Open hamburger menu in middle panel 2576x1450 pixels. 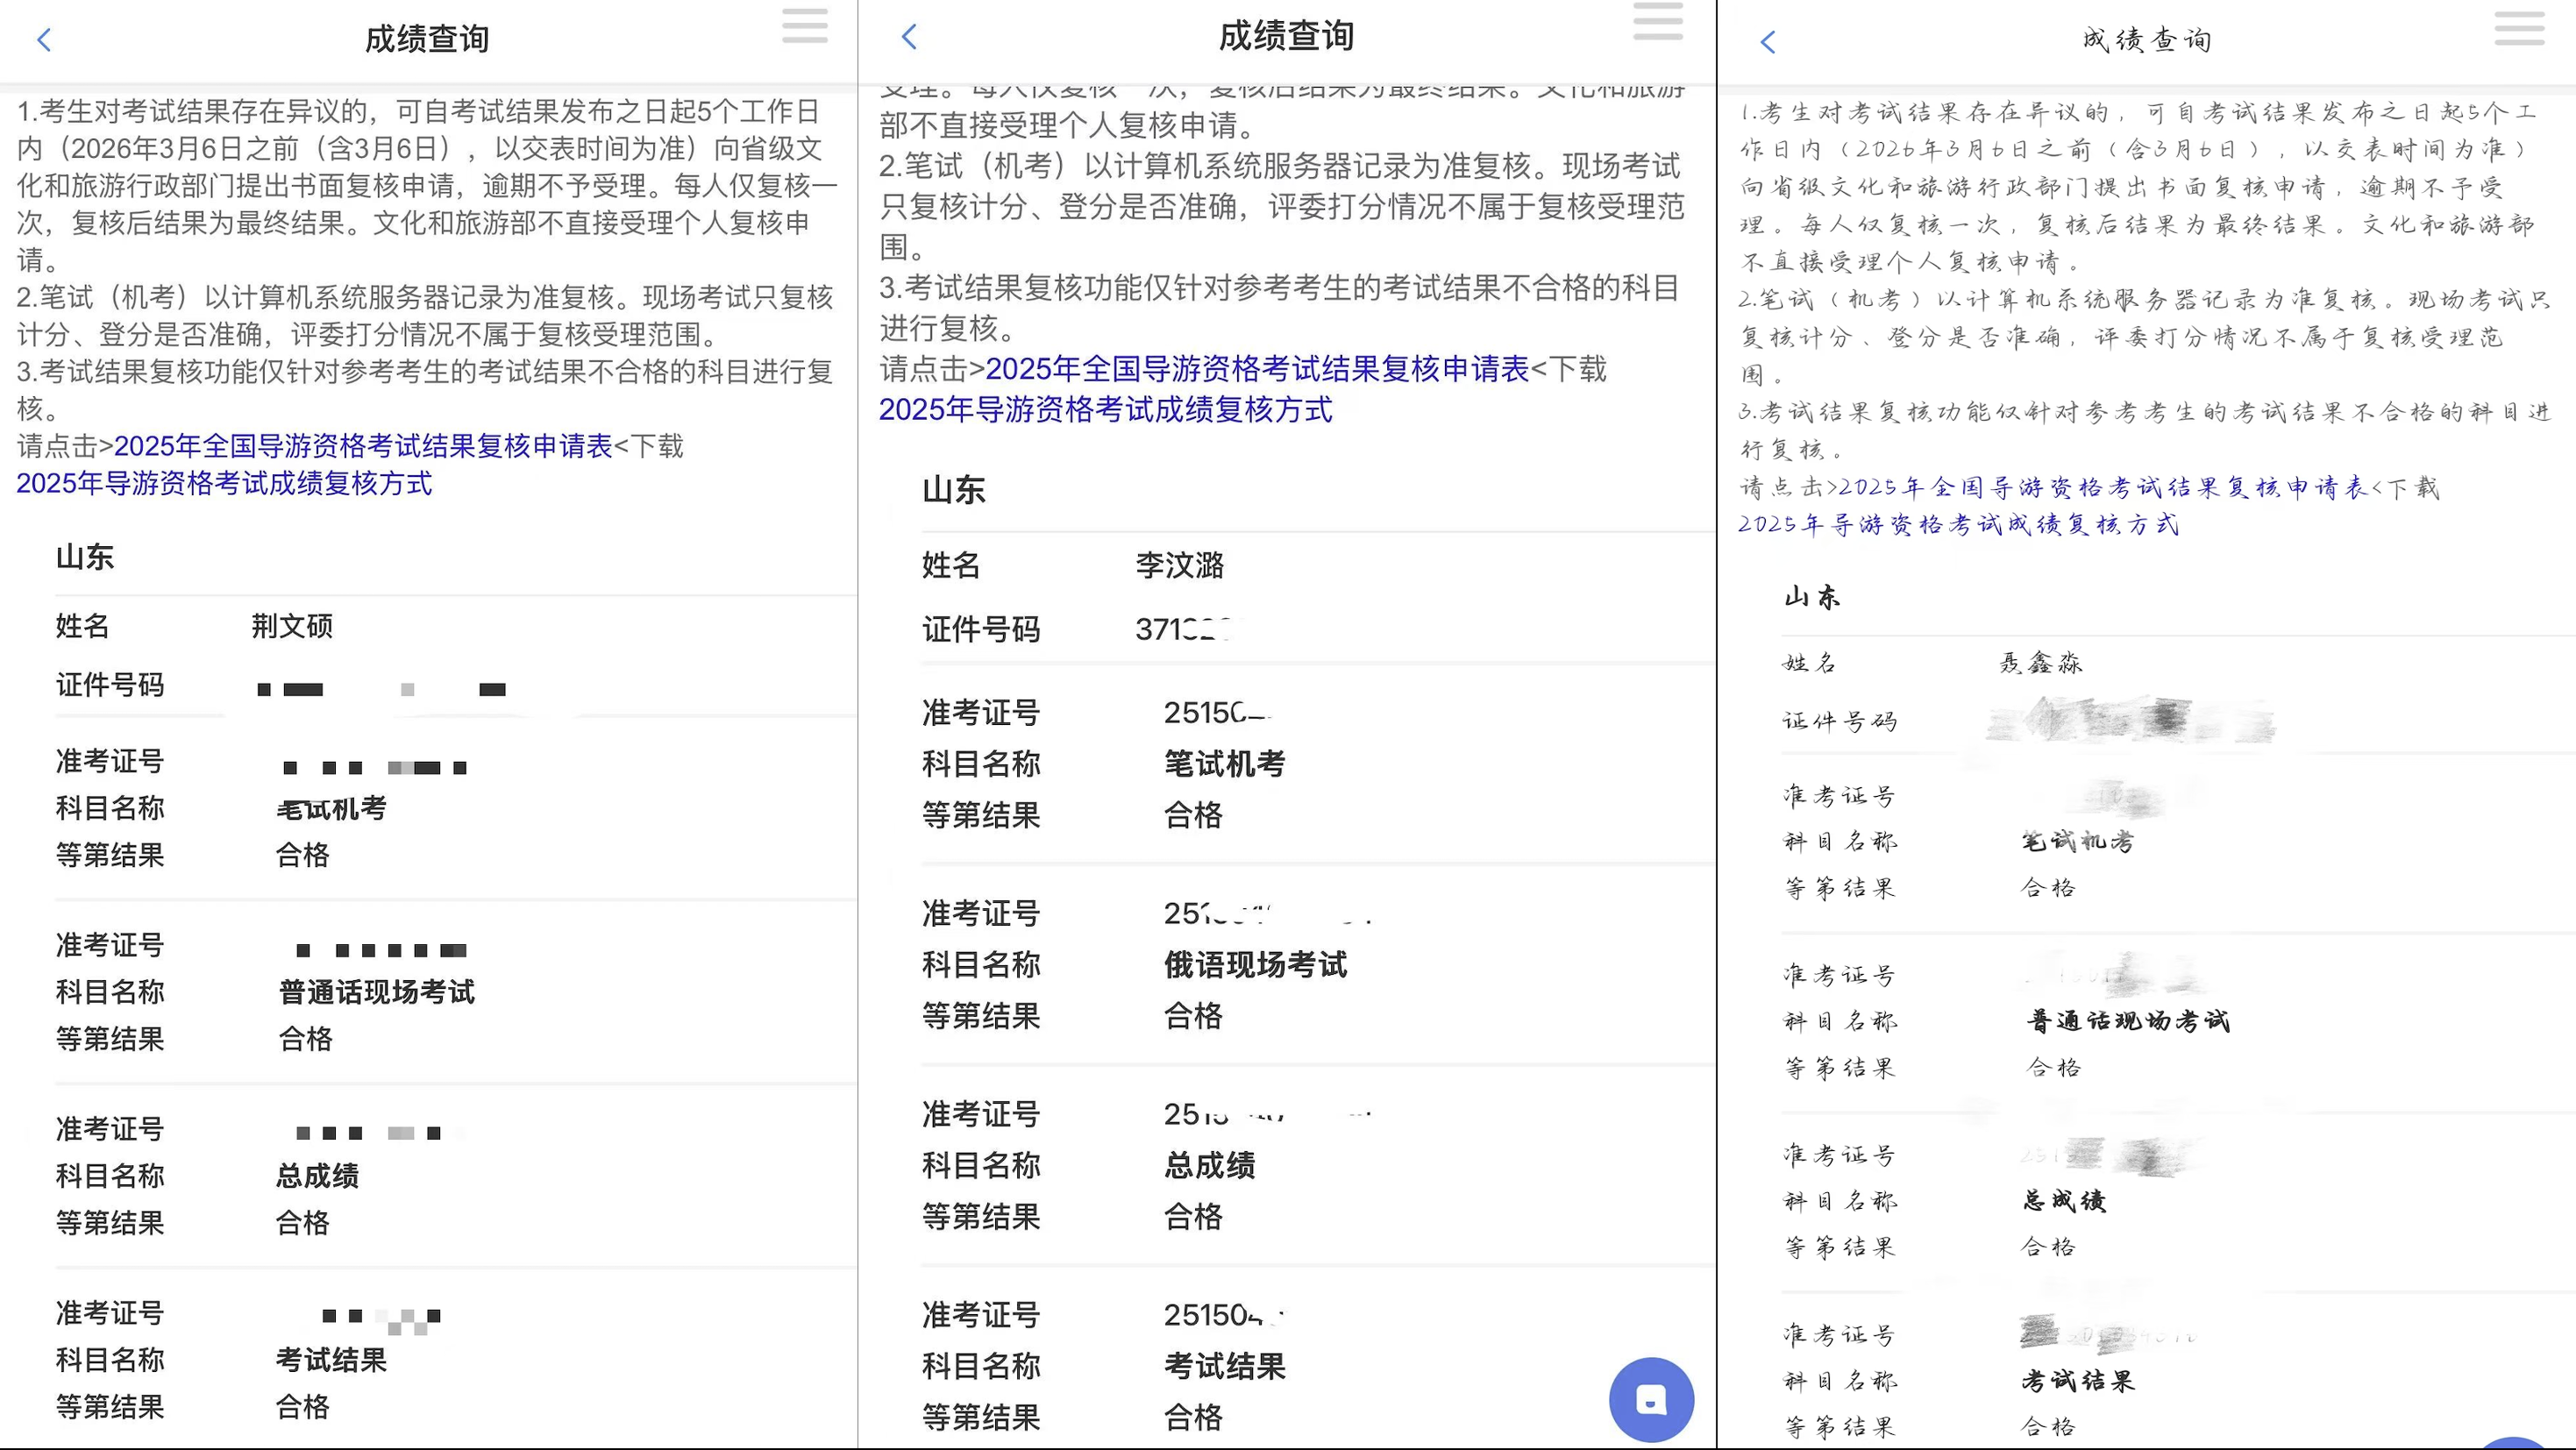point(1657,22)
